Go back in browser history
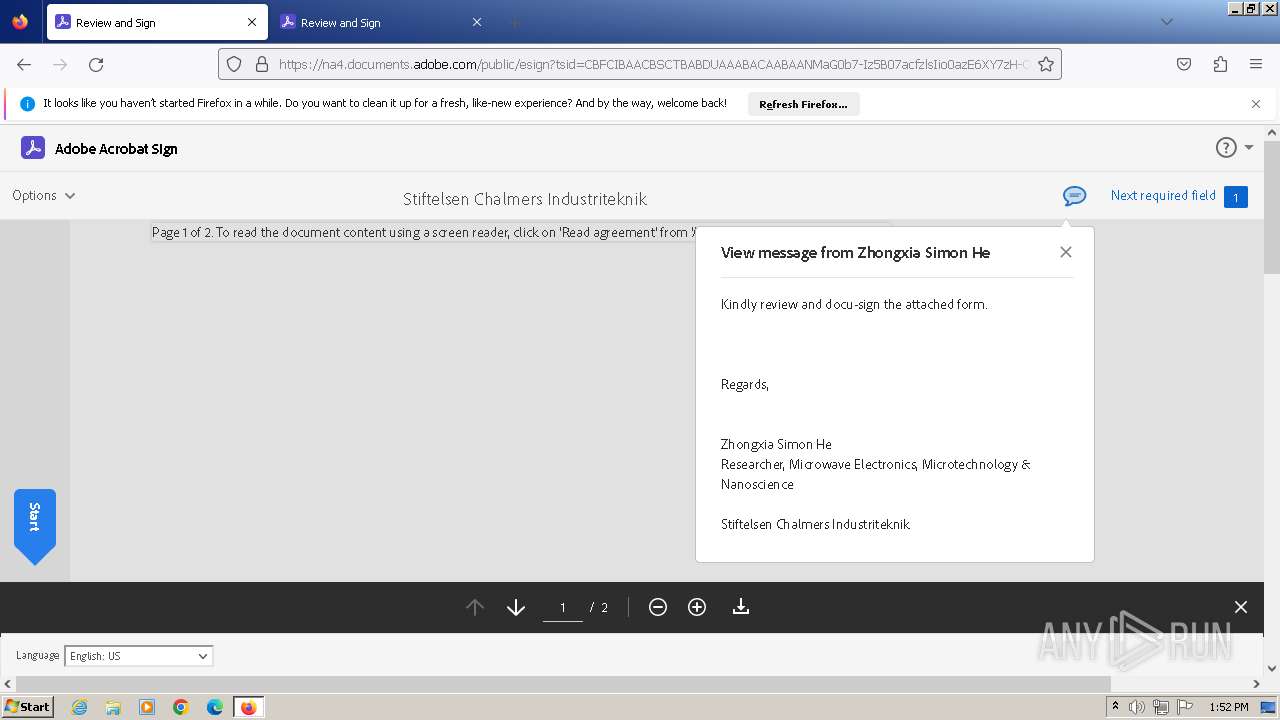Screen dimensions: 1280x720 (x=24, y=64)
